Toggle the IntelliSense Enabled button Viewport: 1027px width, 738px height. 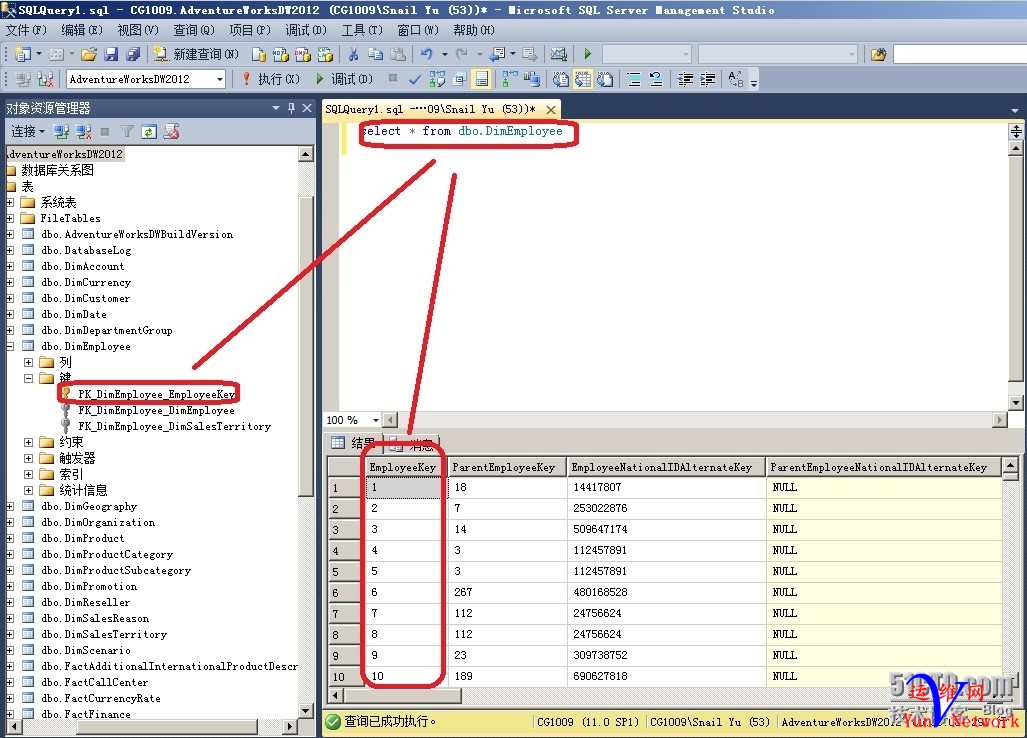point(481,79)
